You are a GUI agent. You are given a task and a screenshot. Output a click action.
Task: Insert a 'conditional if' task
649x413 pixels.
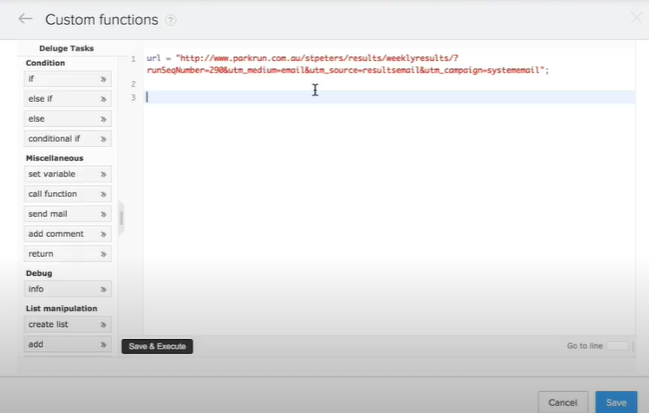click(x=67, y=139)
